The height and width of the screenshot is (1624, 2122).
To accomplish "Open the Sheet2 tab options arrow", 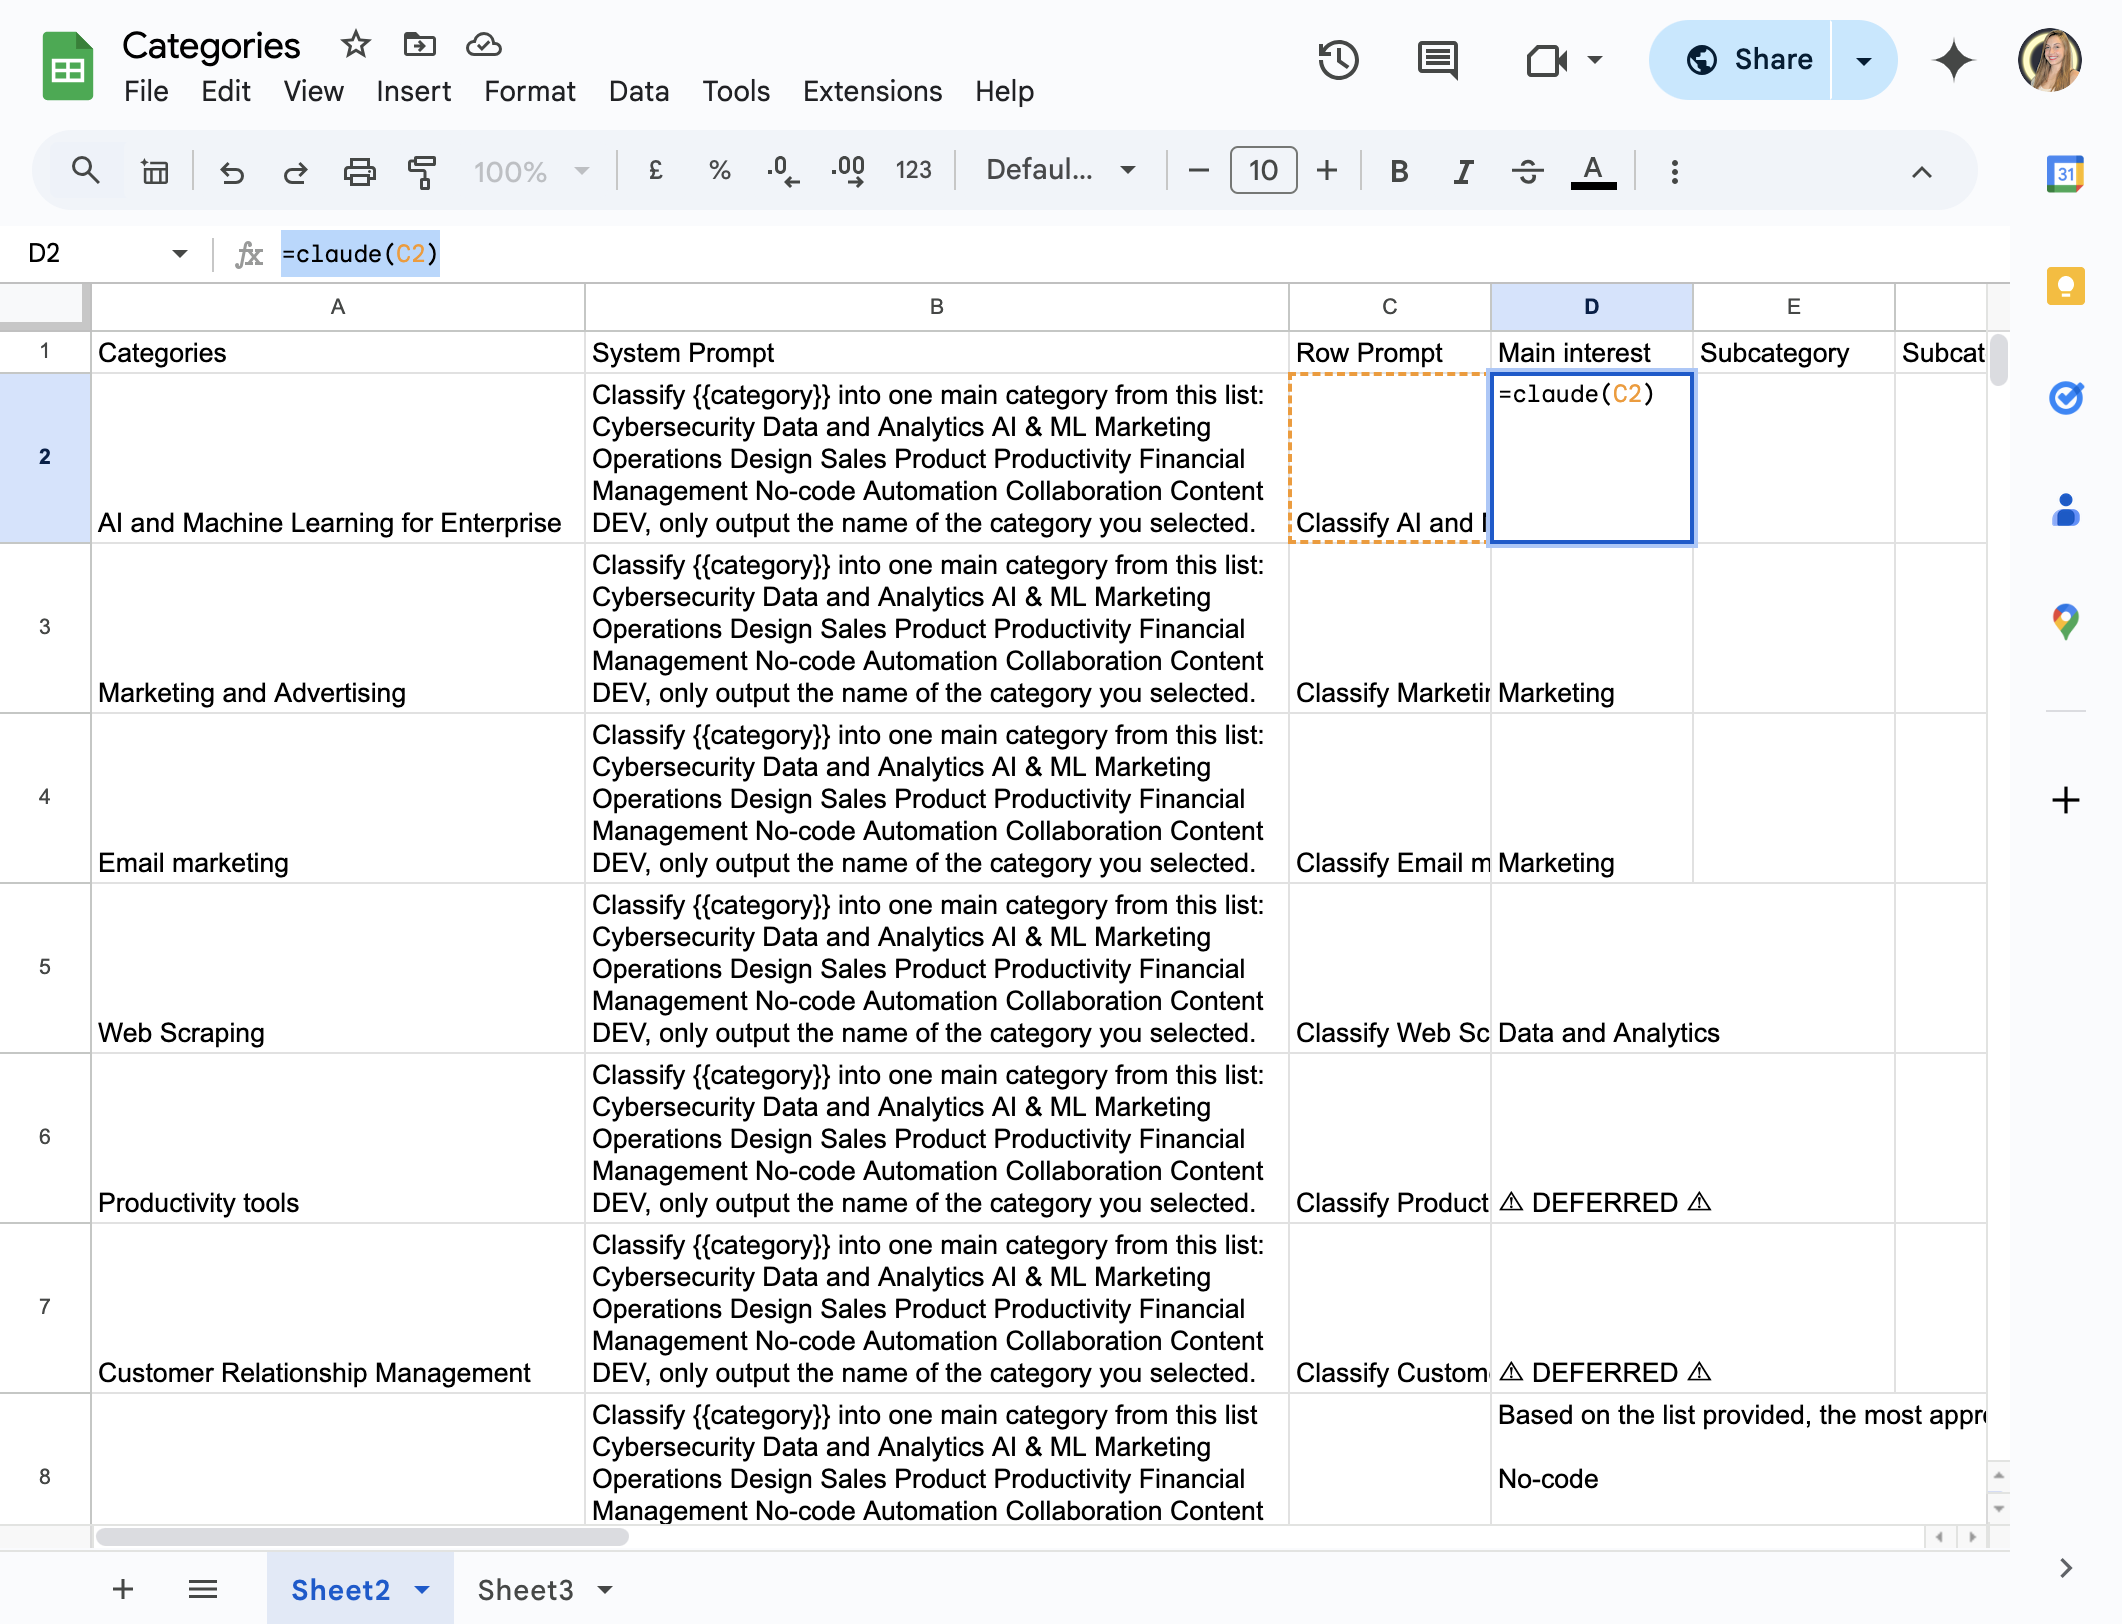I will (x=422, y=1590).
